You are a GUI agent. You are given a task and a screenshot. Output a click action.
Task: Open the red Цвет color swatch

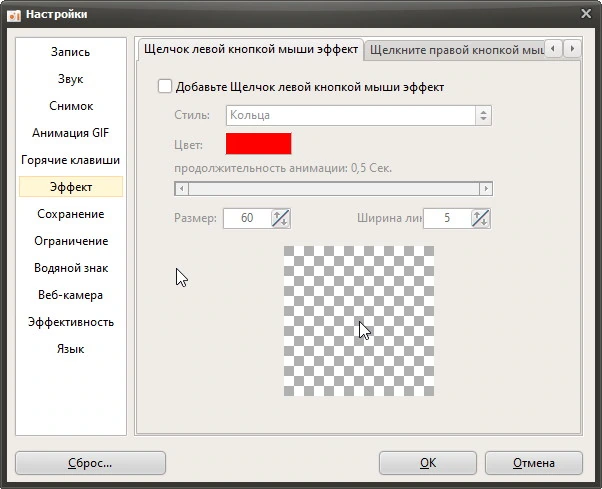point(258,144)
